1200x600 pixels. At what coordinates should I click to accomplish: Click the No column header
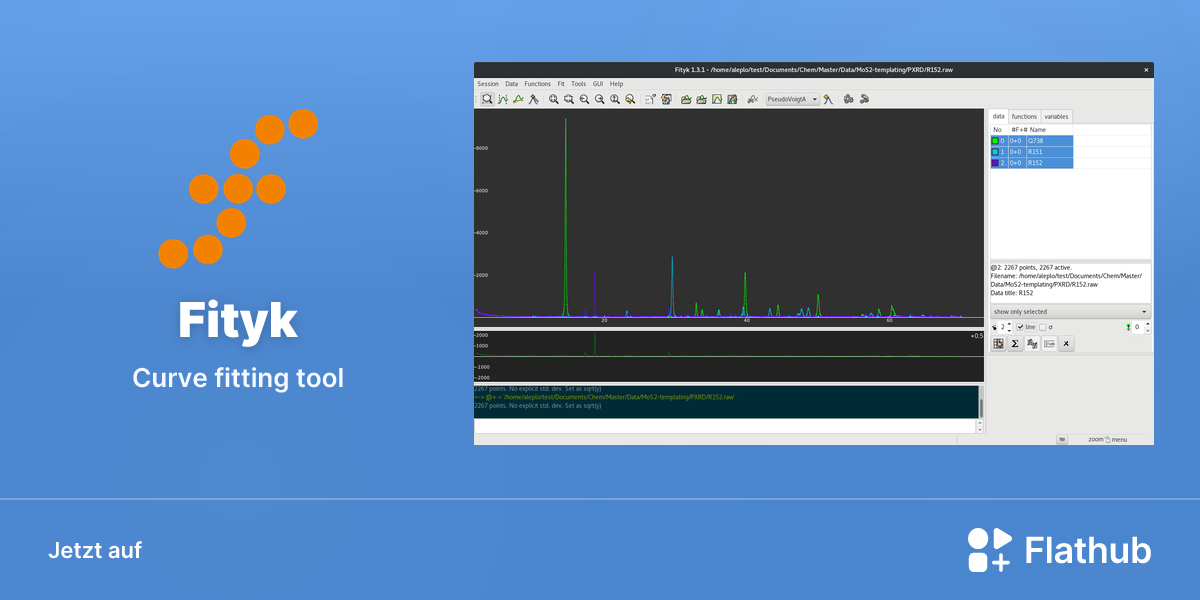998,130
